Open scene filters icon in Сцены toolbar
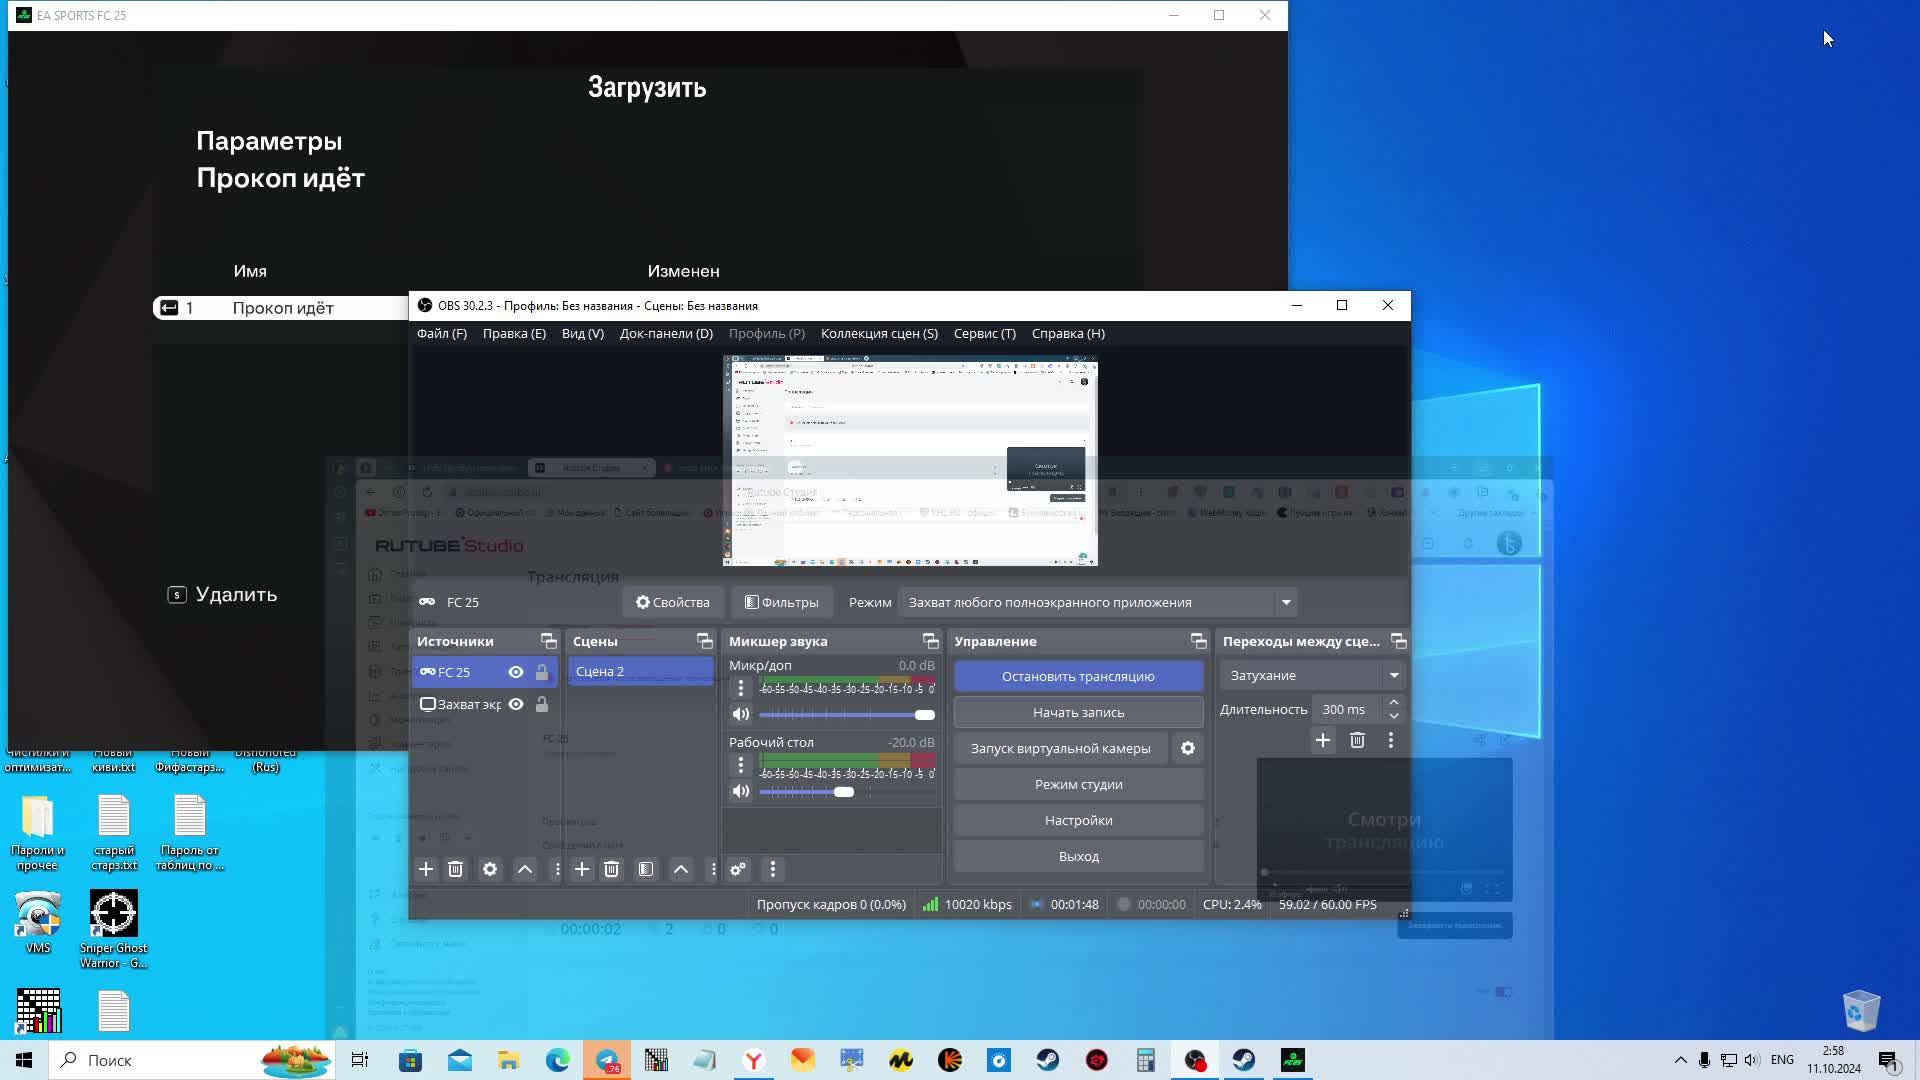This screenshot has height=1080, width=1920. click(x=646, y=869)
